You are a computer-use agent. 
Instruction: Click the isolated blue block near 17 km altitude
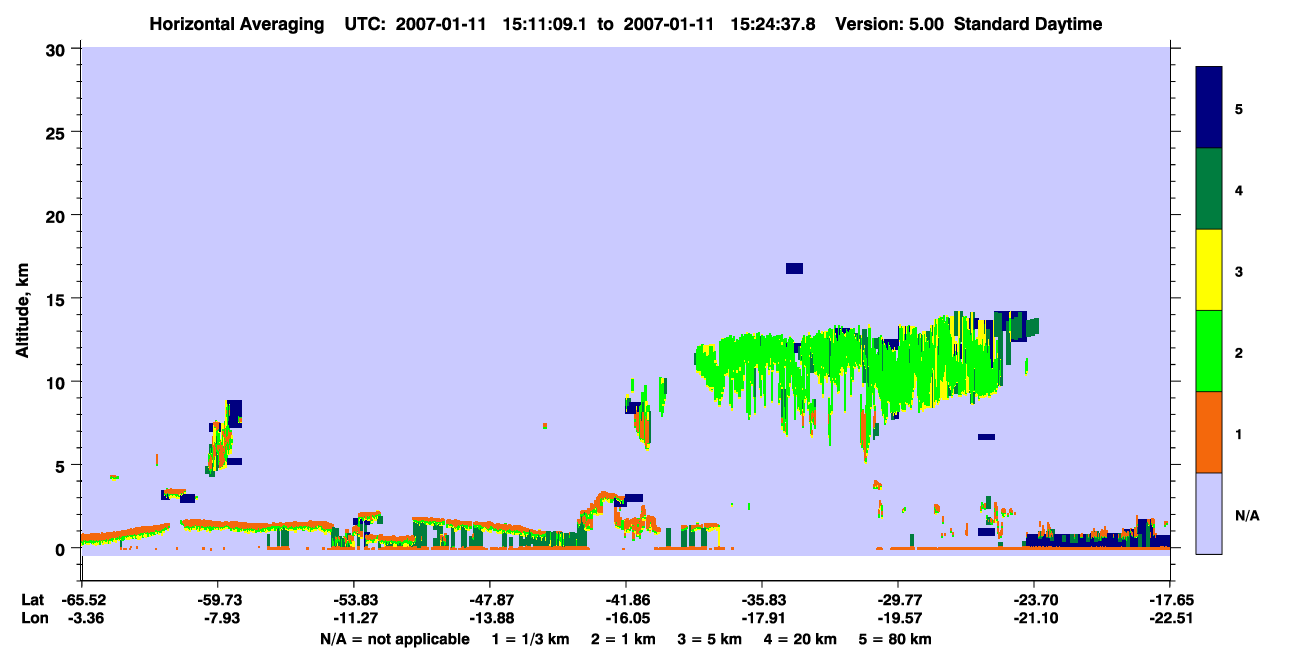tap(795, 268)
